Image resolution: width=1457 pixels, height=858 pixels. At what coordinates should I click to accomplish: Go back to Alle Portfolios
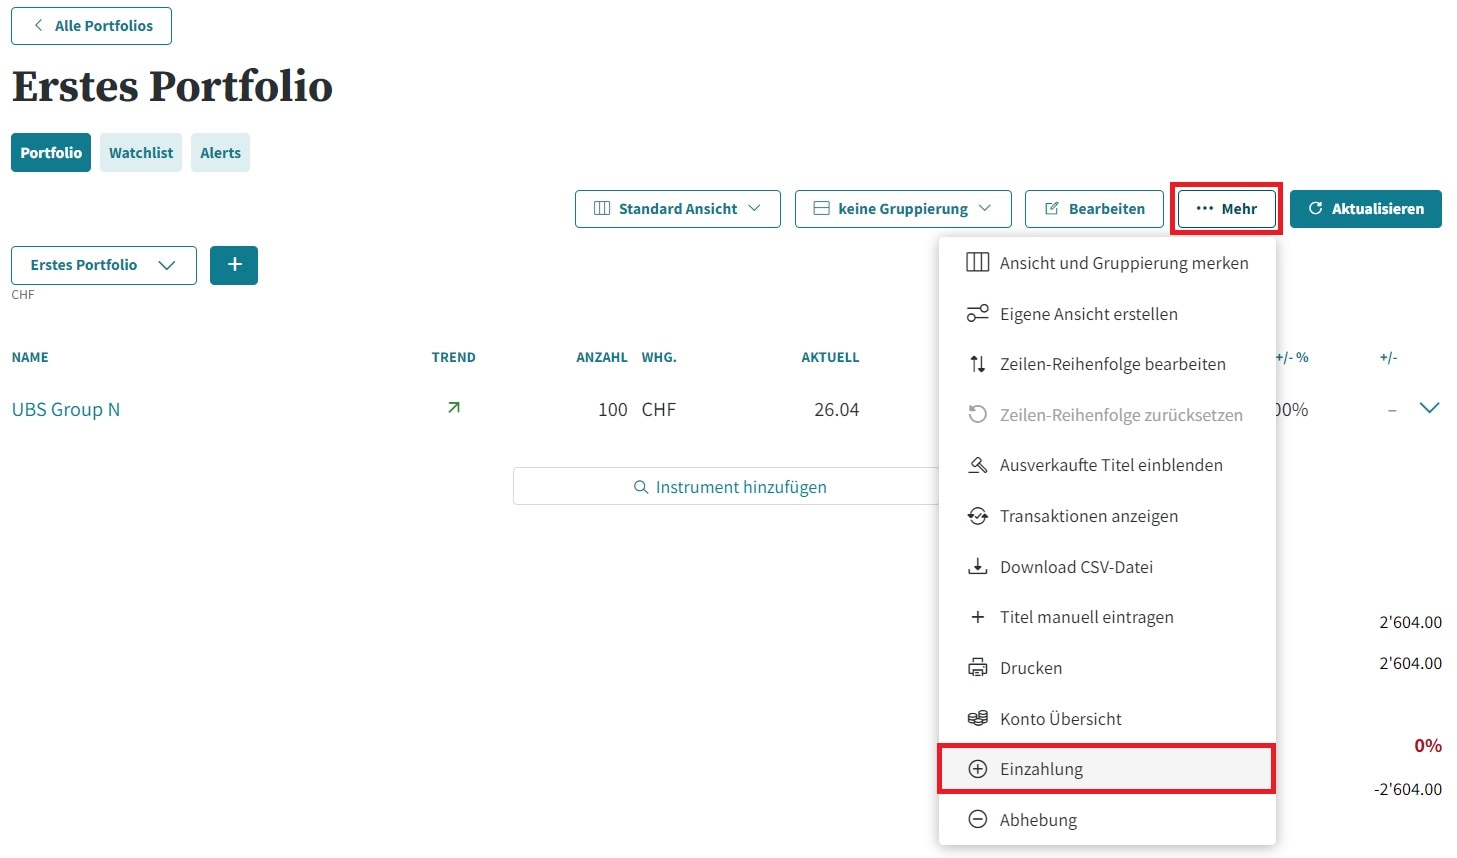(x=92, y=26)
